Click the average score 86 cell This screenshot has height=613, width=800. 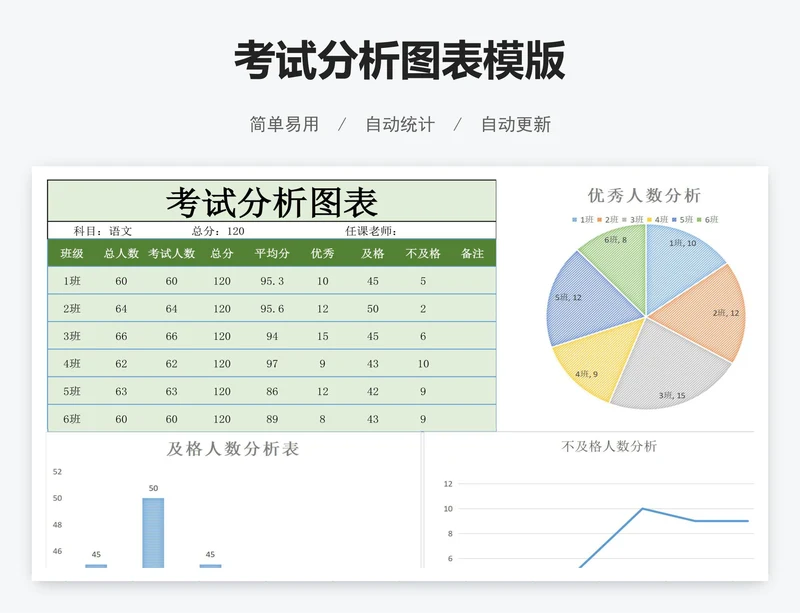coord(272,391)
